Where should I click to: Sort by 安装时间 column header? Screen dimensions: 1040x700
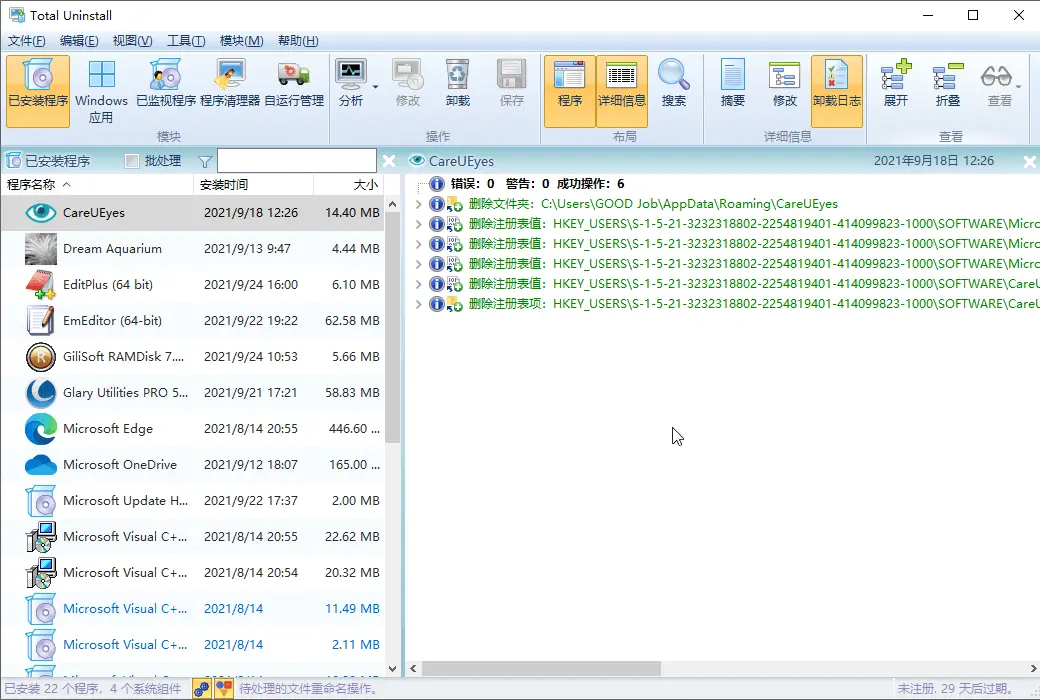tap(253, 184)
